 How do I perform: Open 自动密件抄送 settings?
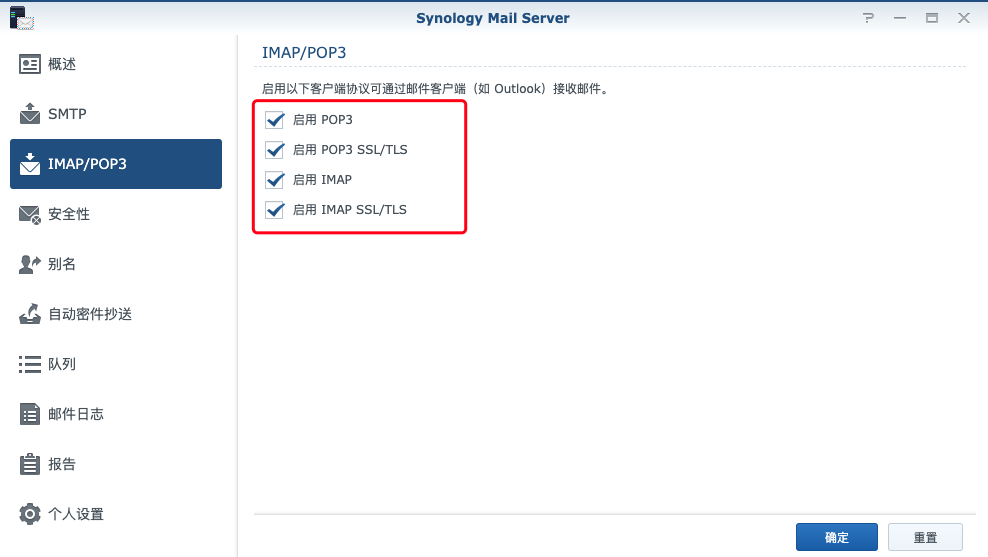click(x=116, y=314)
